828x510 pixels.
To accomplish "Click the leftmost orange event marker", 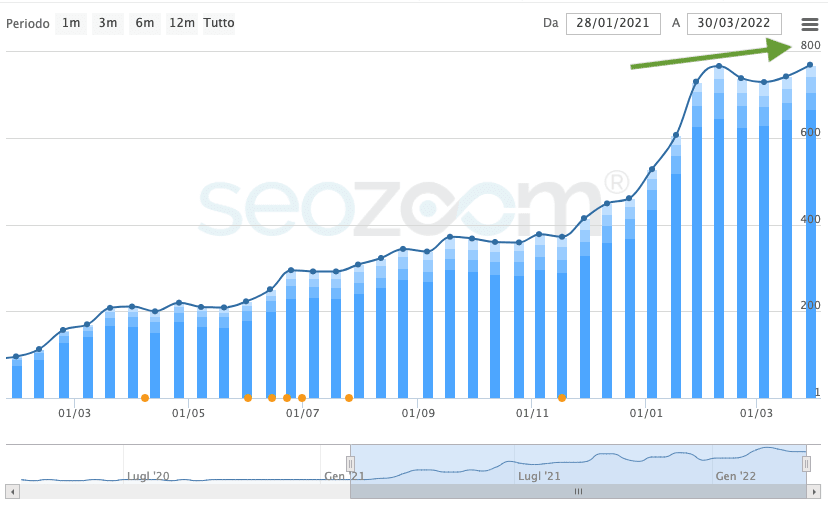I will tap(145, 398).
